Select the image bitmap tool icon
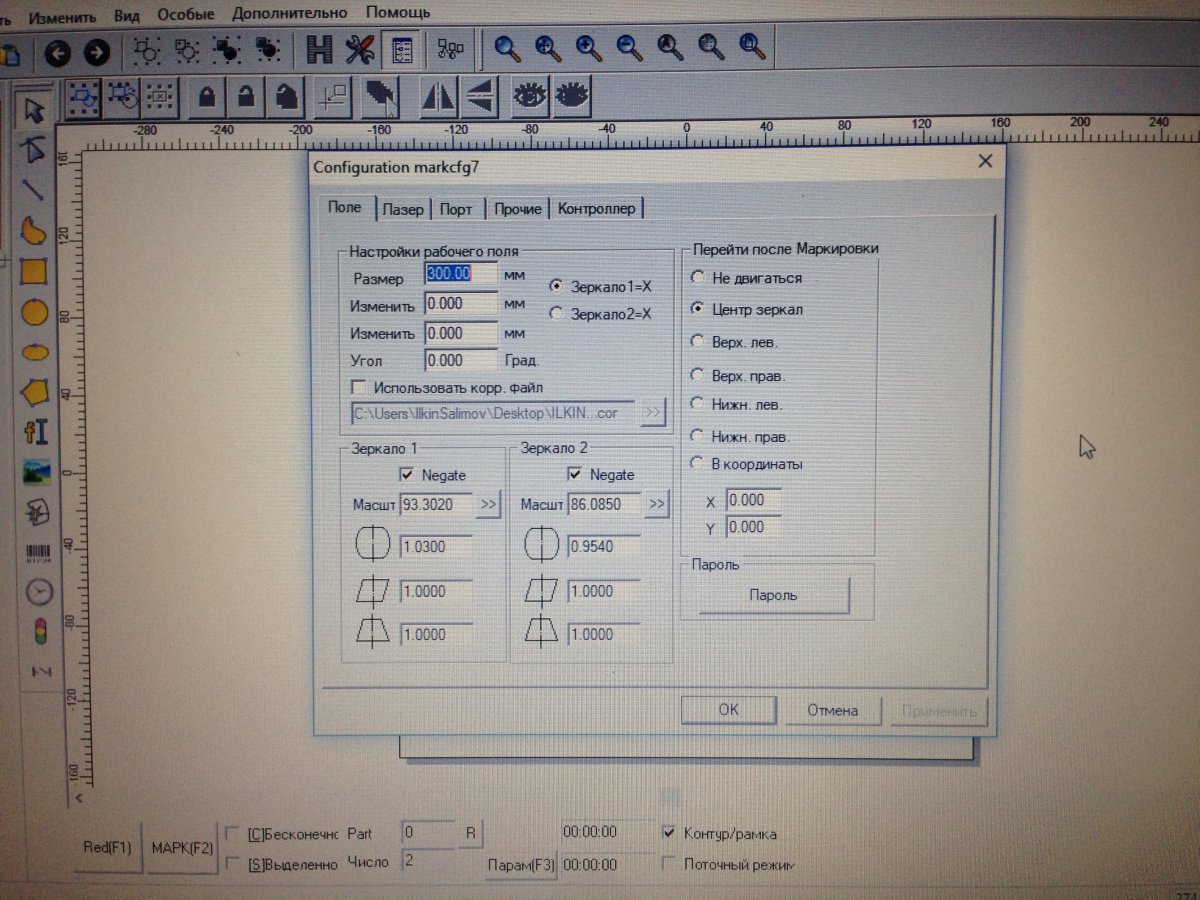Image resolution: width=1200 pixels, height=900 pixels. coord(37,471)
